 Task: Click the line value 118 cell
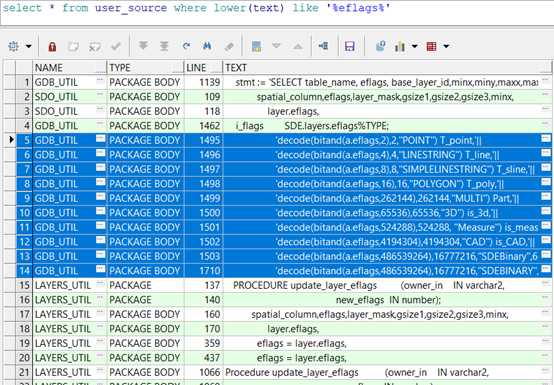pos(204,111)
